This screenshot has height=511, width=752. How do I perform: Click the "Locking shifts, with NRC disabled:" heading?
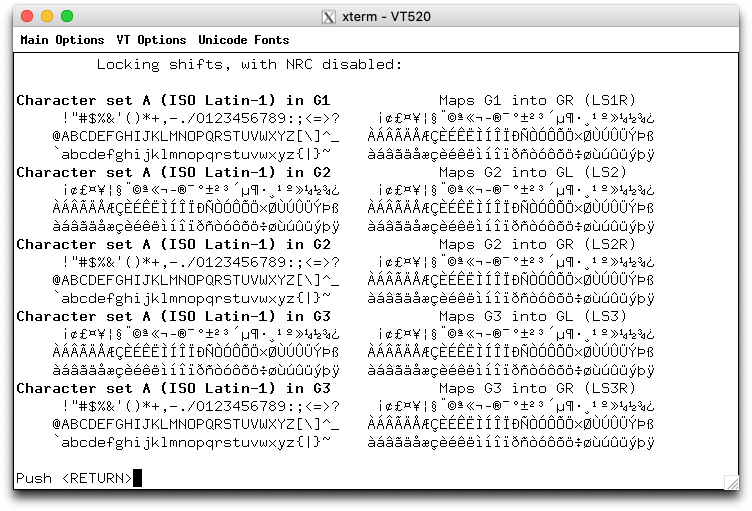tap(249, 65)
